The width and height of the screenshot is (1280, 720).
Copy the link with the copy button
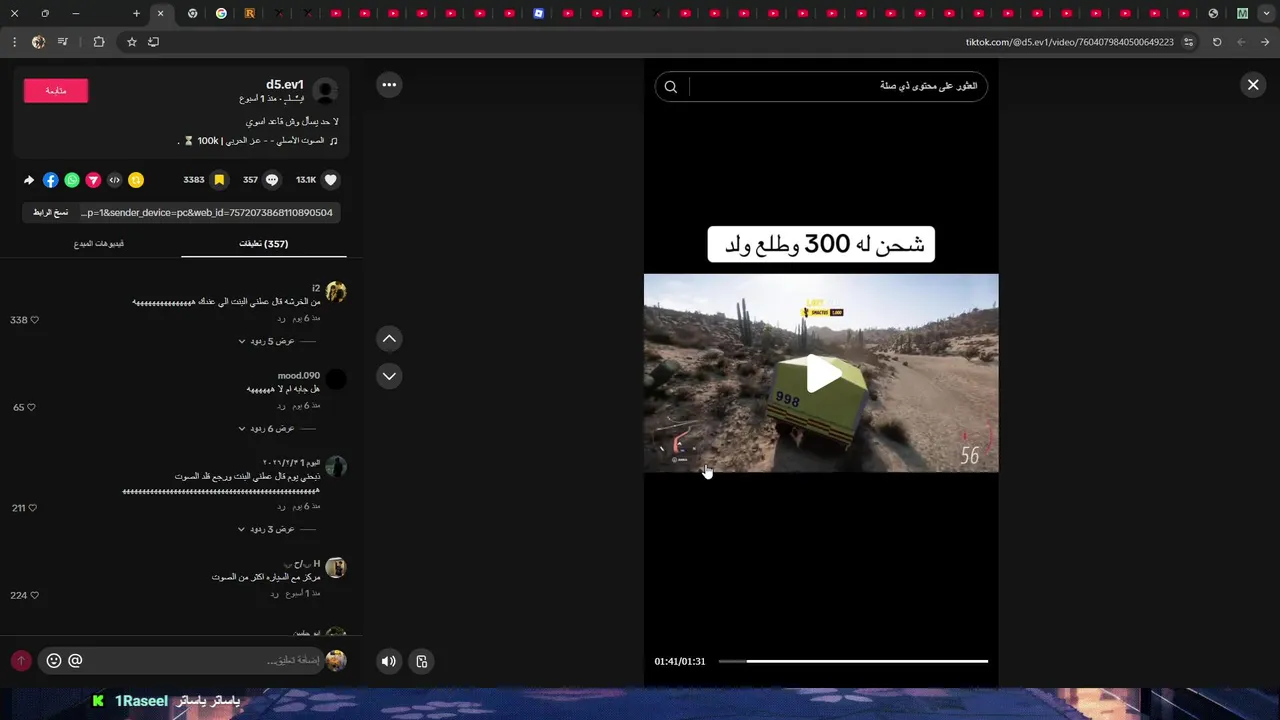pyautogui.click(x=50, y=212)
